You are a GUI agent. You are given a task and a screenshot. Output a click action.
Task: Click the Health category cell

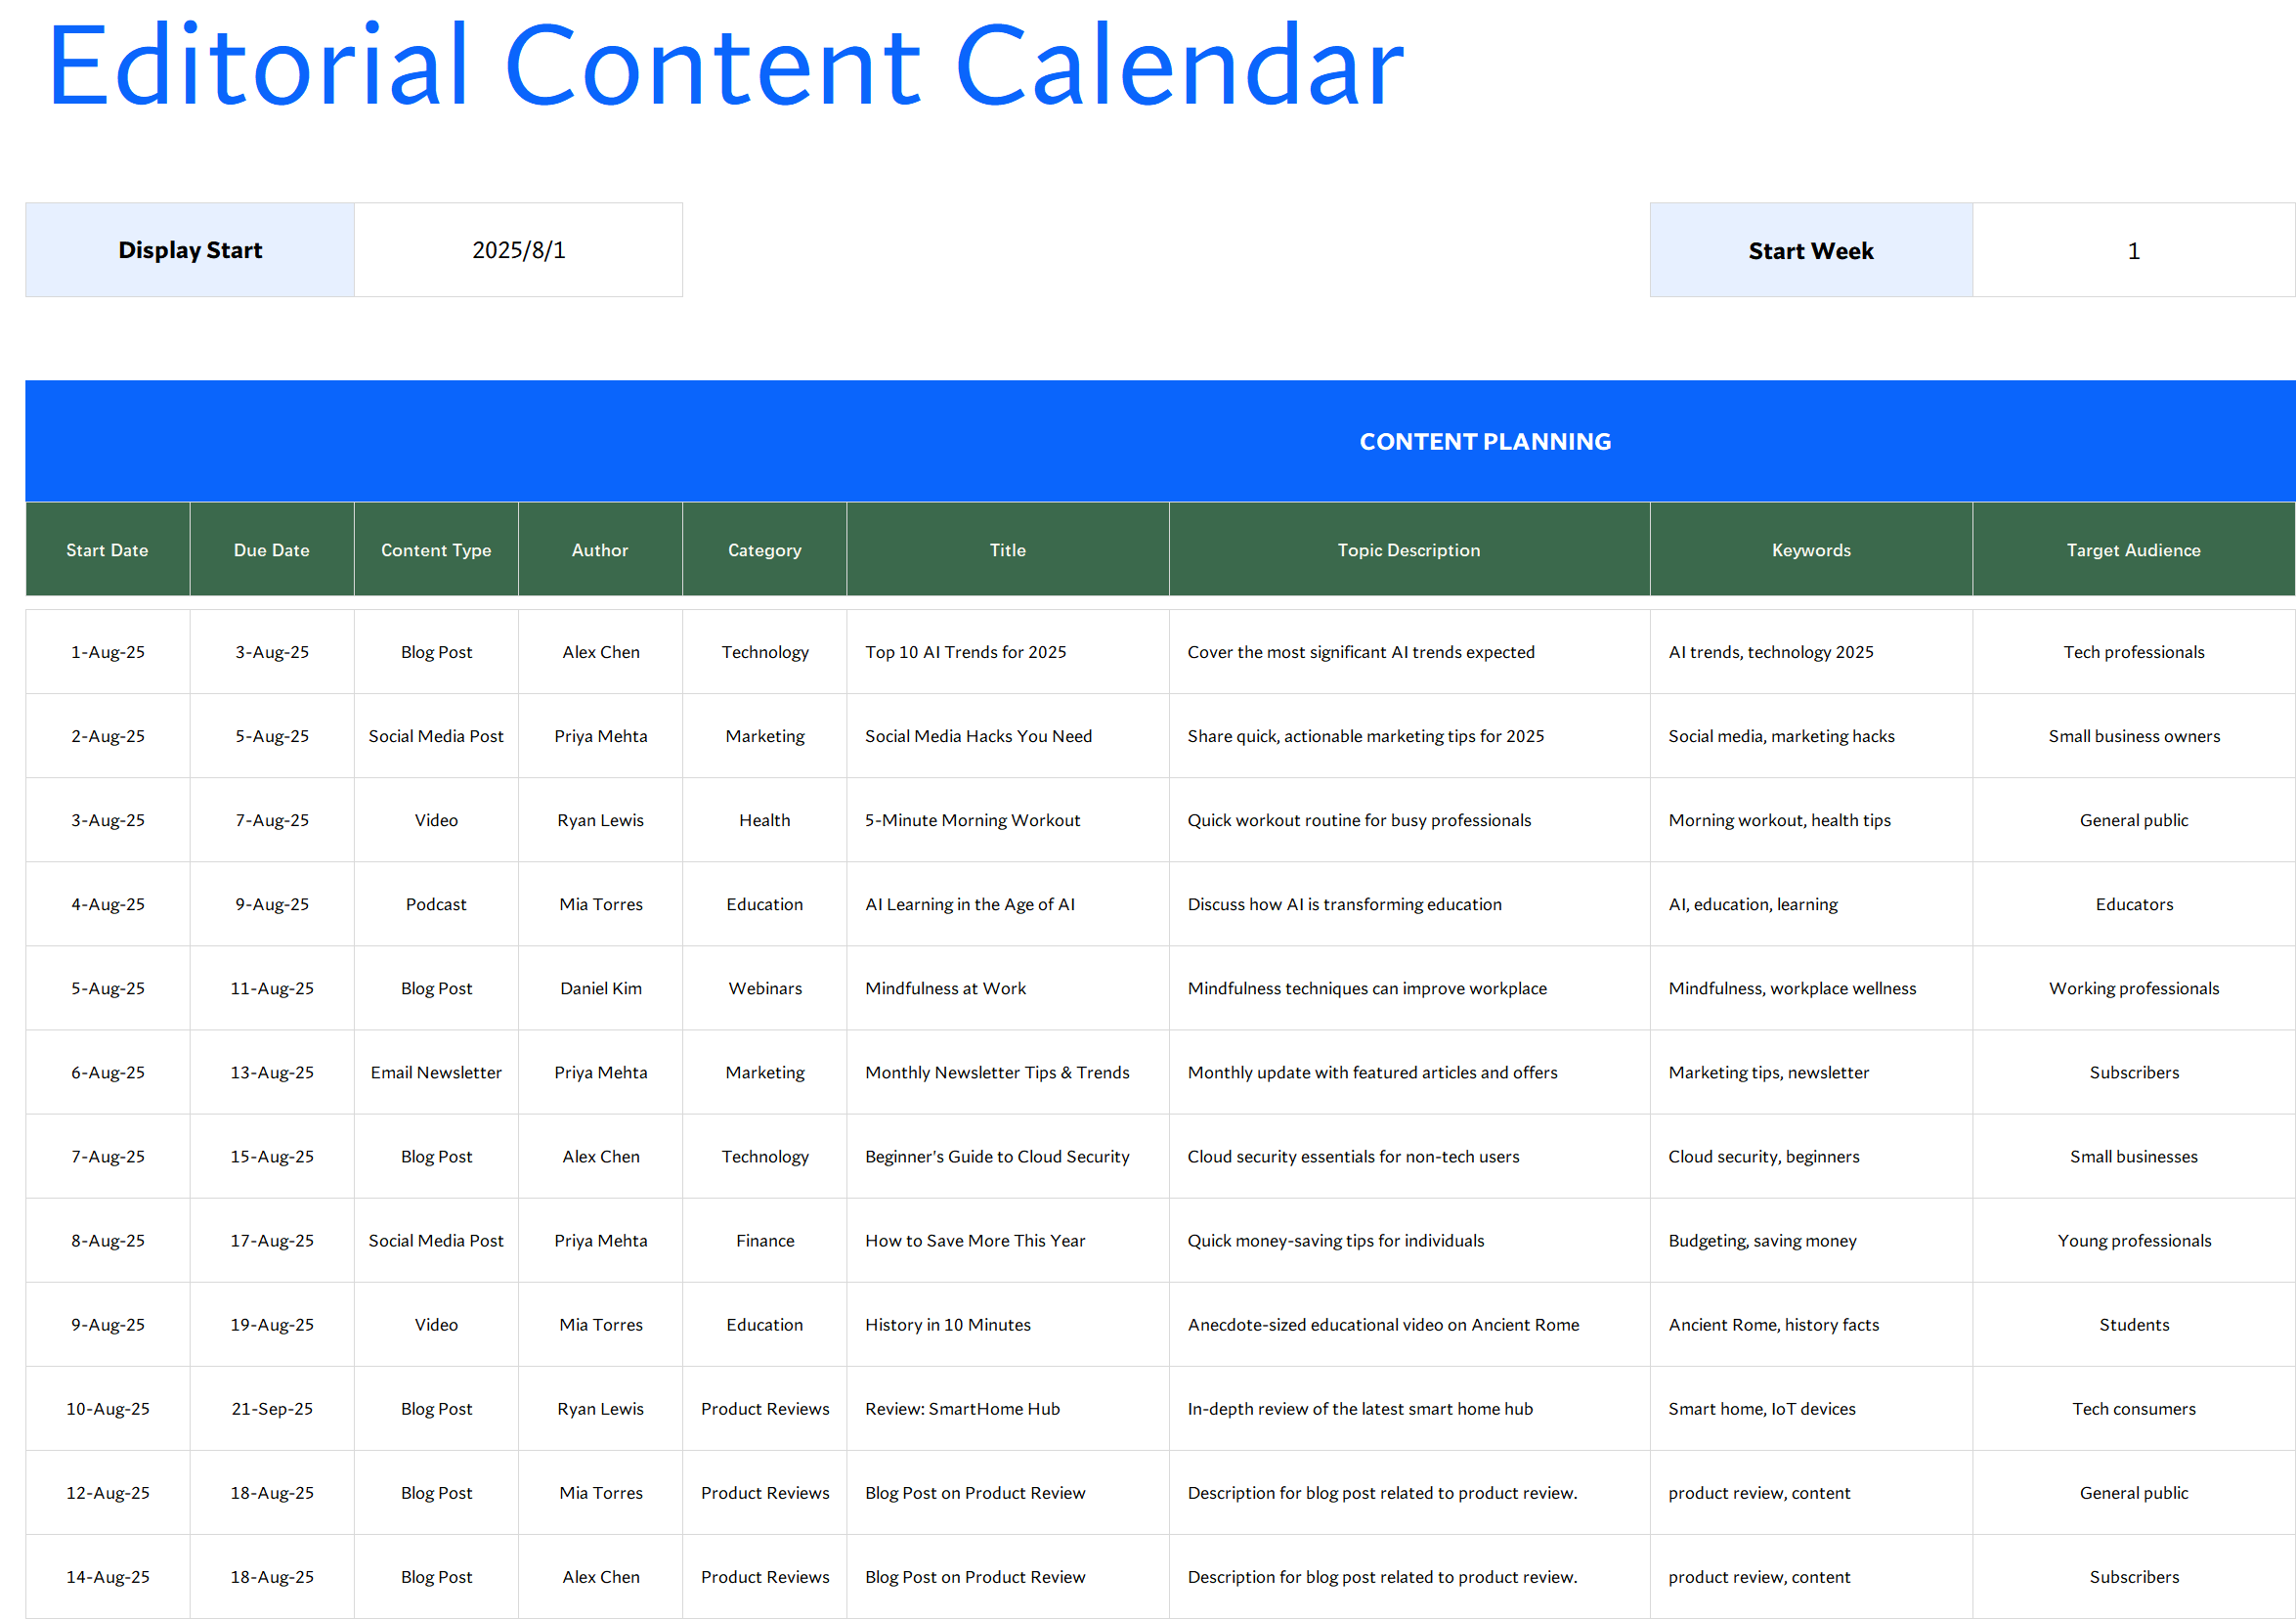[x=765, y=820]
